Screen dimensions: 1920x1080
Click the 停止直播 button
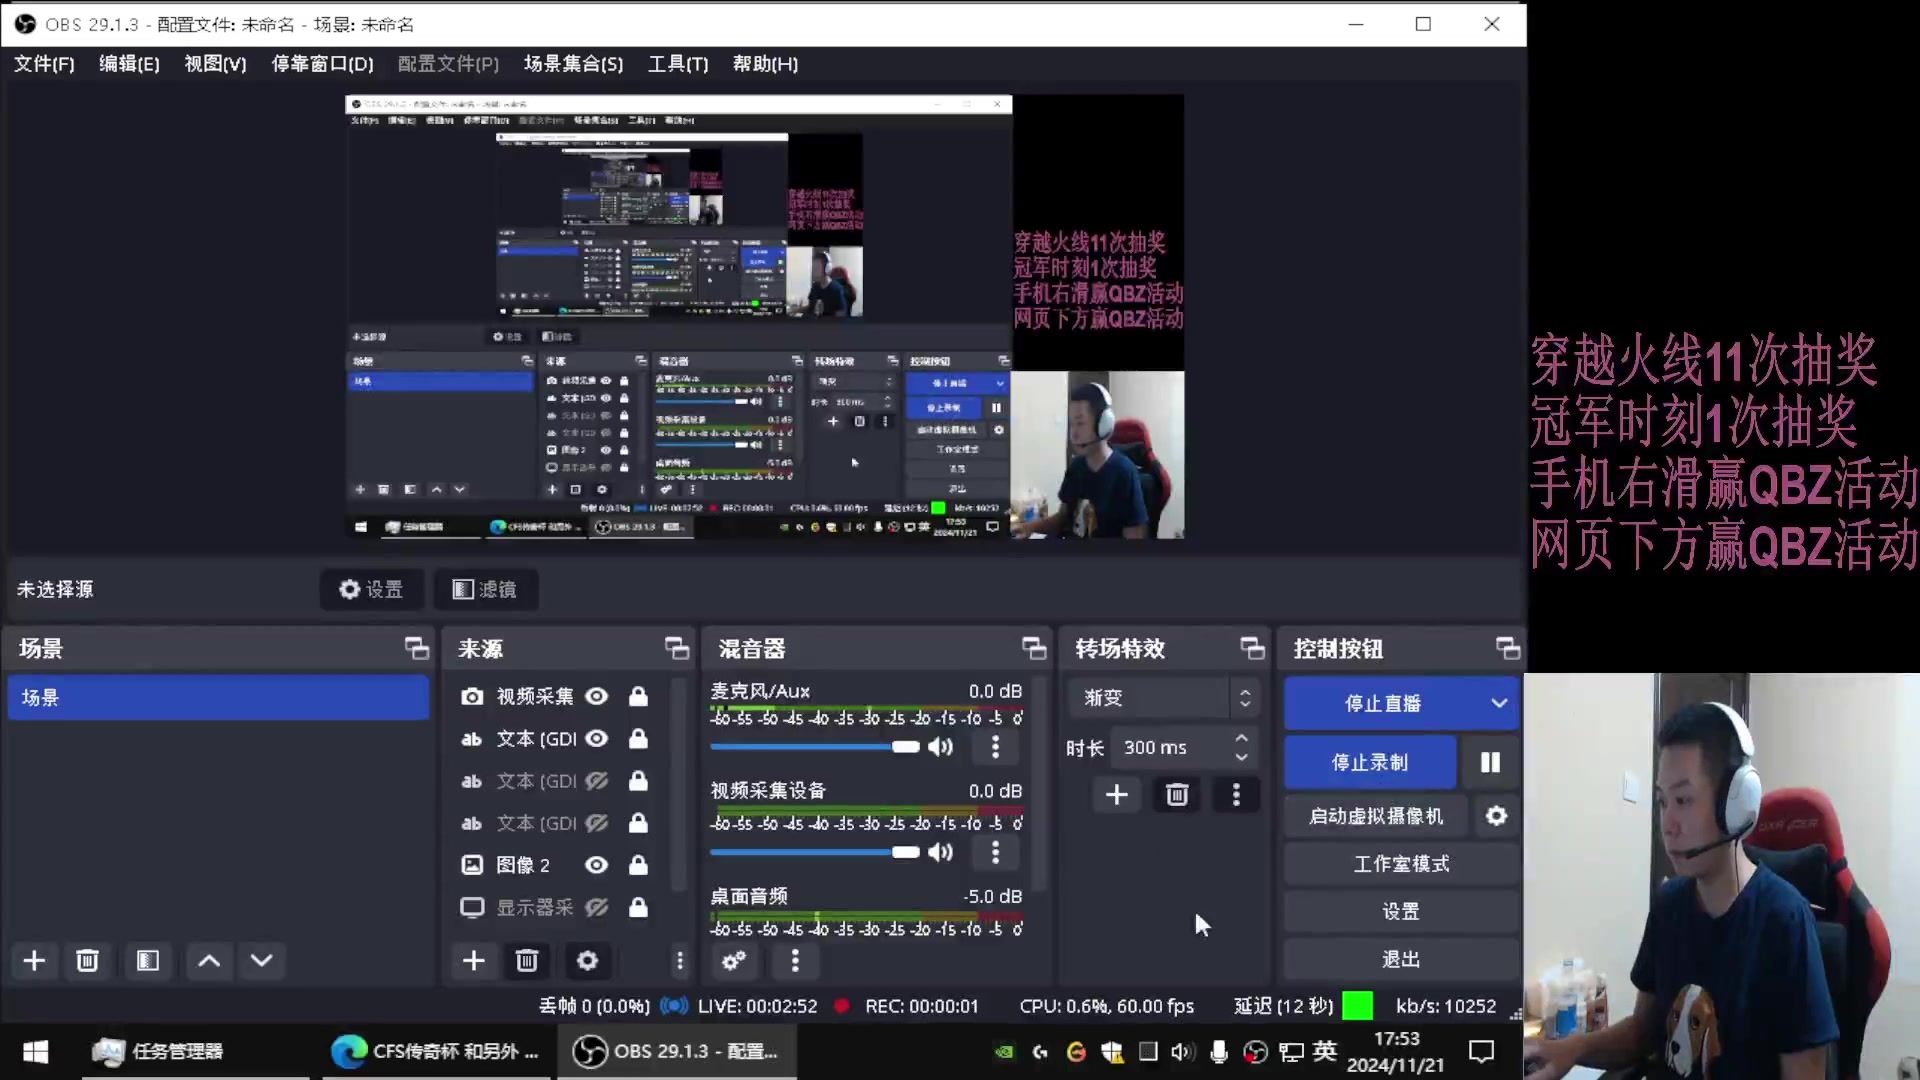tap(1382, 703)
